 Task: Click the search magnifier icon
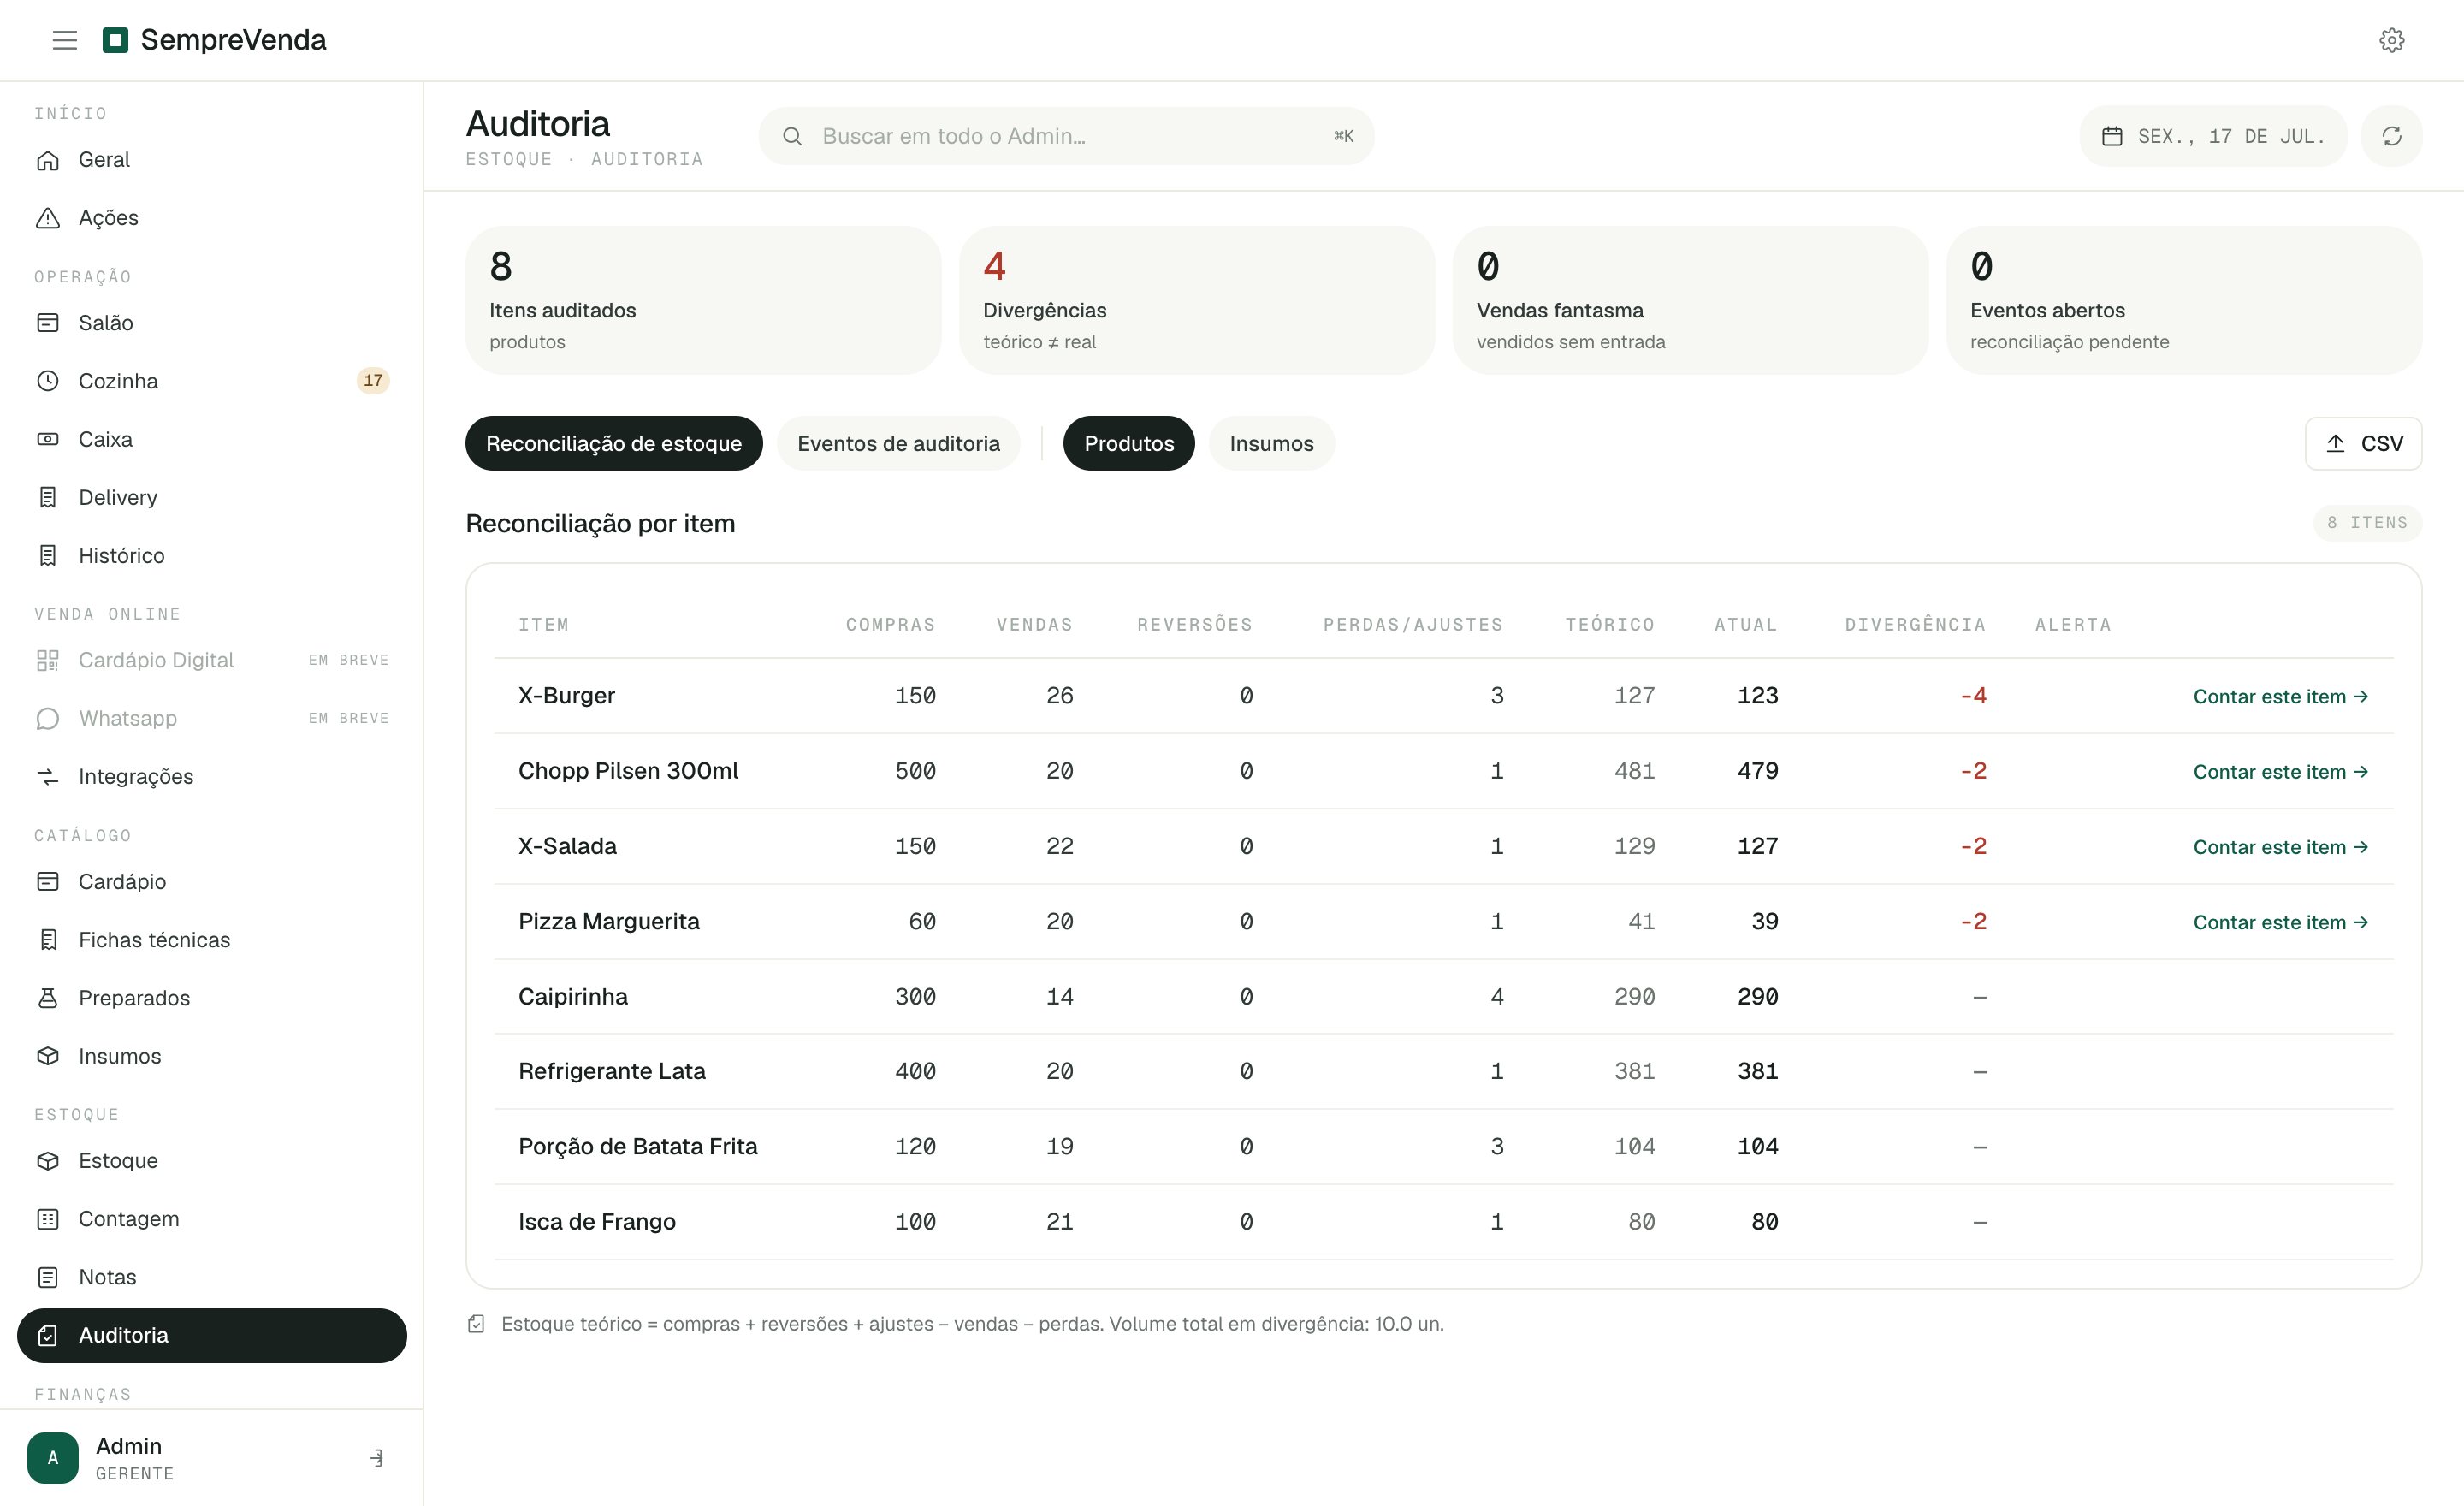pyautogui.click(x=792, y=136)
